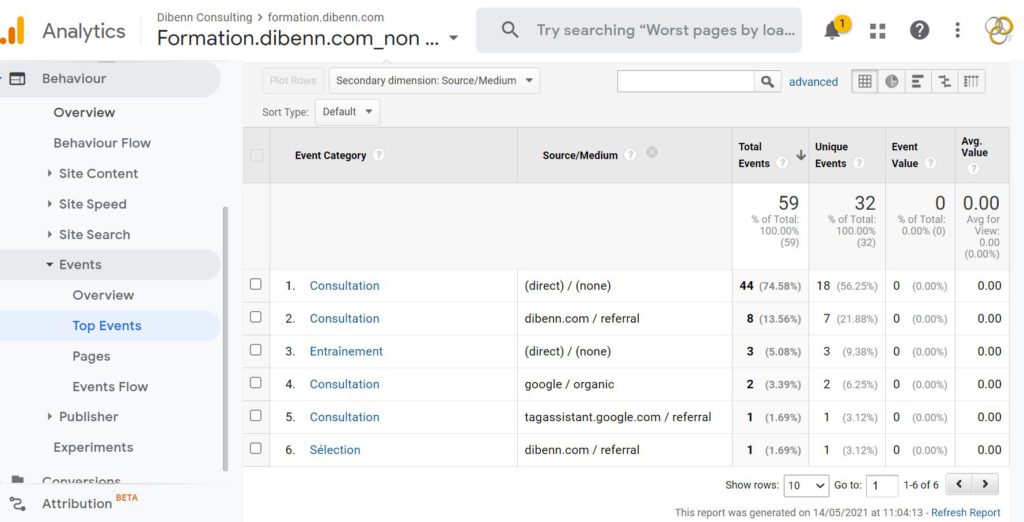Open Consultation with google / organic source

tap(344, 384)
